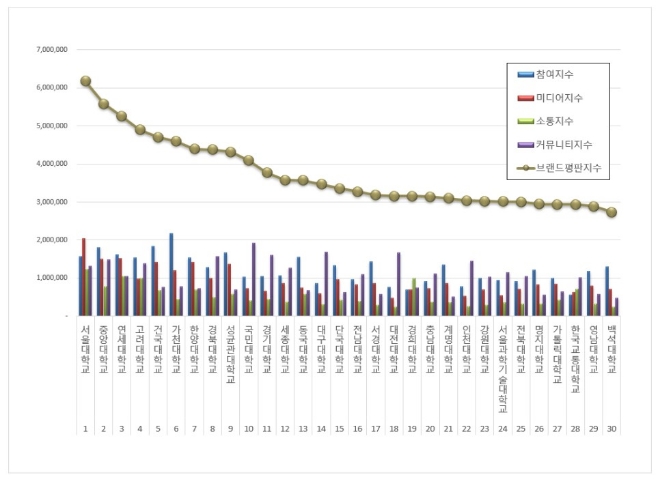This screenshot has width=660, height=479.
Task: Click the purple 커뮤니티지수 legend swatch
Action: 525,145
